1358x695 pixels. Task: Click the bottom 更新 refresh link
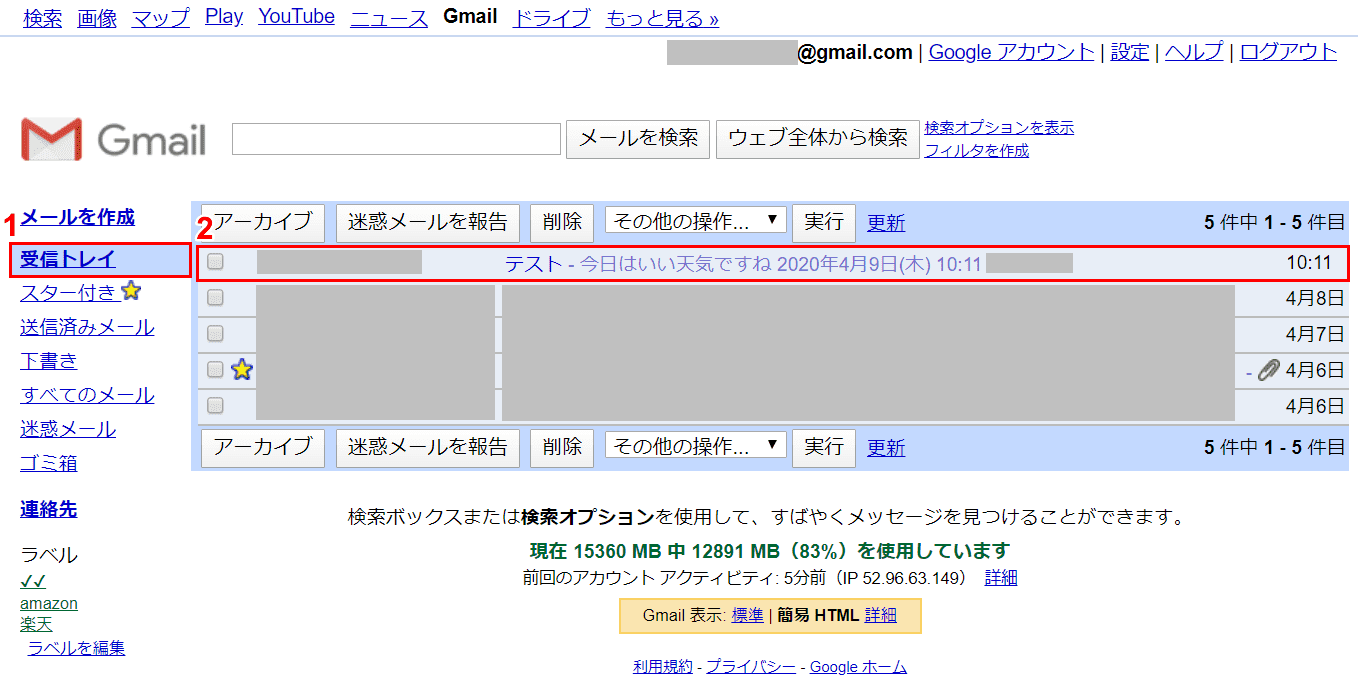(886, 447)
